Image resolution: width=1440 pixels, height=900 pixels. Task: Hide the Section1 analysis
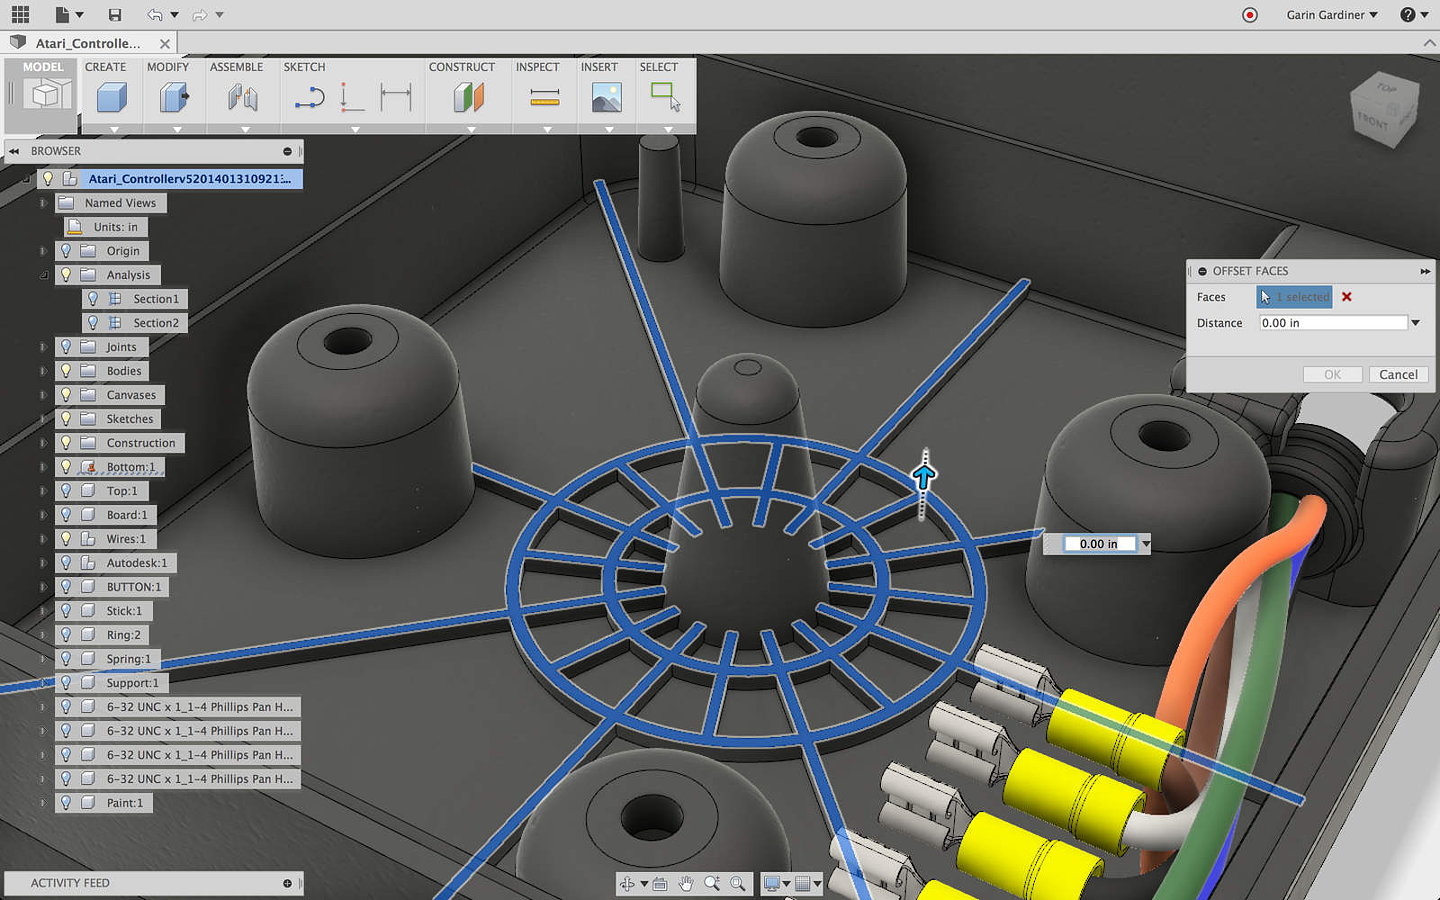pos(93,298)
